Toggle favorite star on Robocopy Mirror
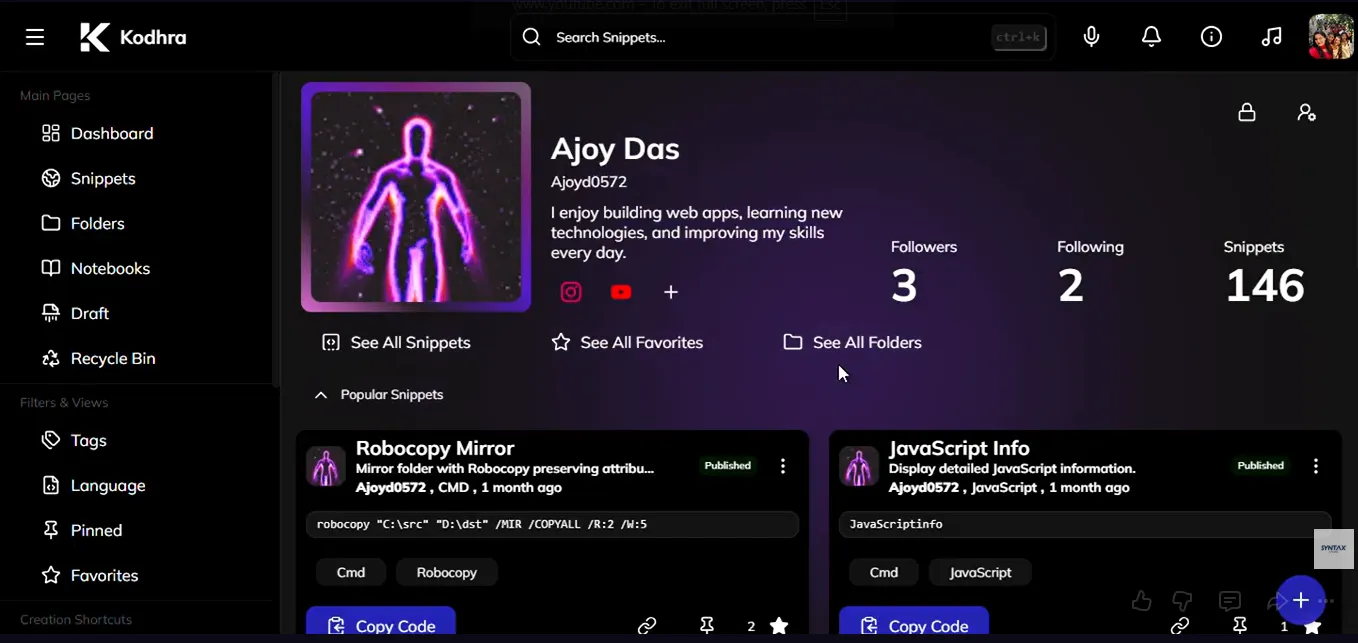Viewport: 1358px width, 643px height. (779, 626)
